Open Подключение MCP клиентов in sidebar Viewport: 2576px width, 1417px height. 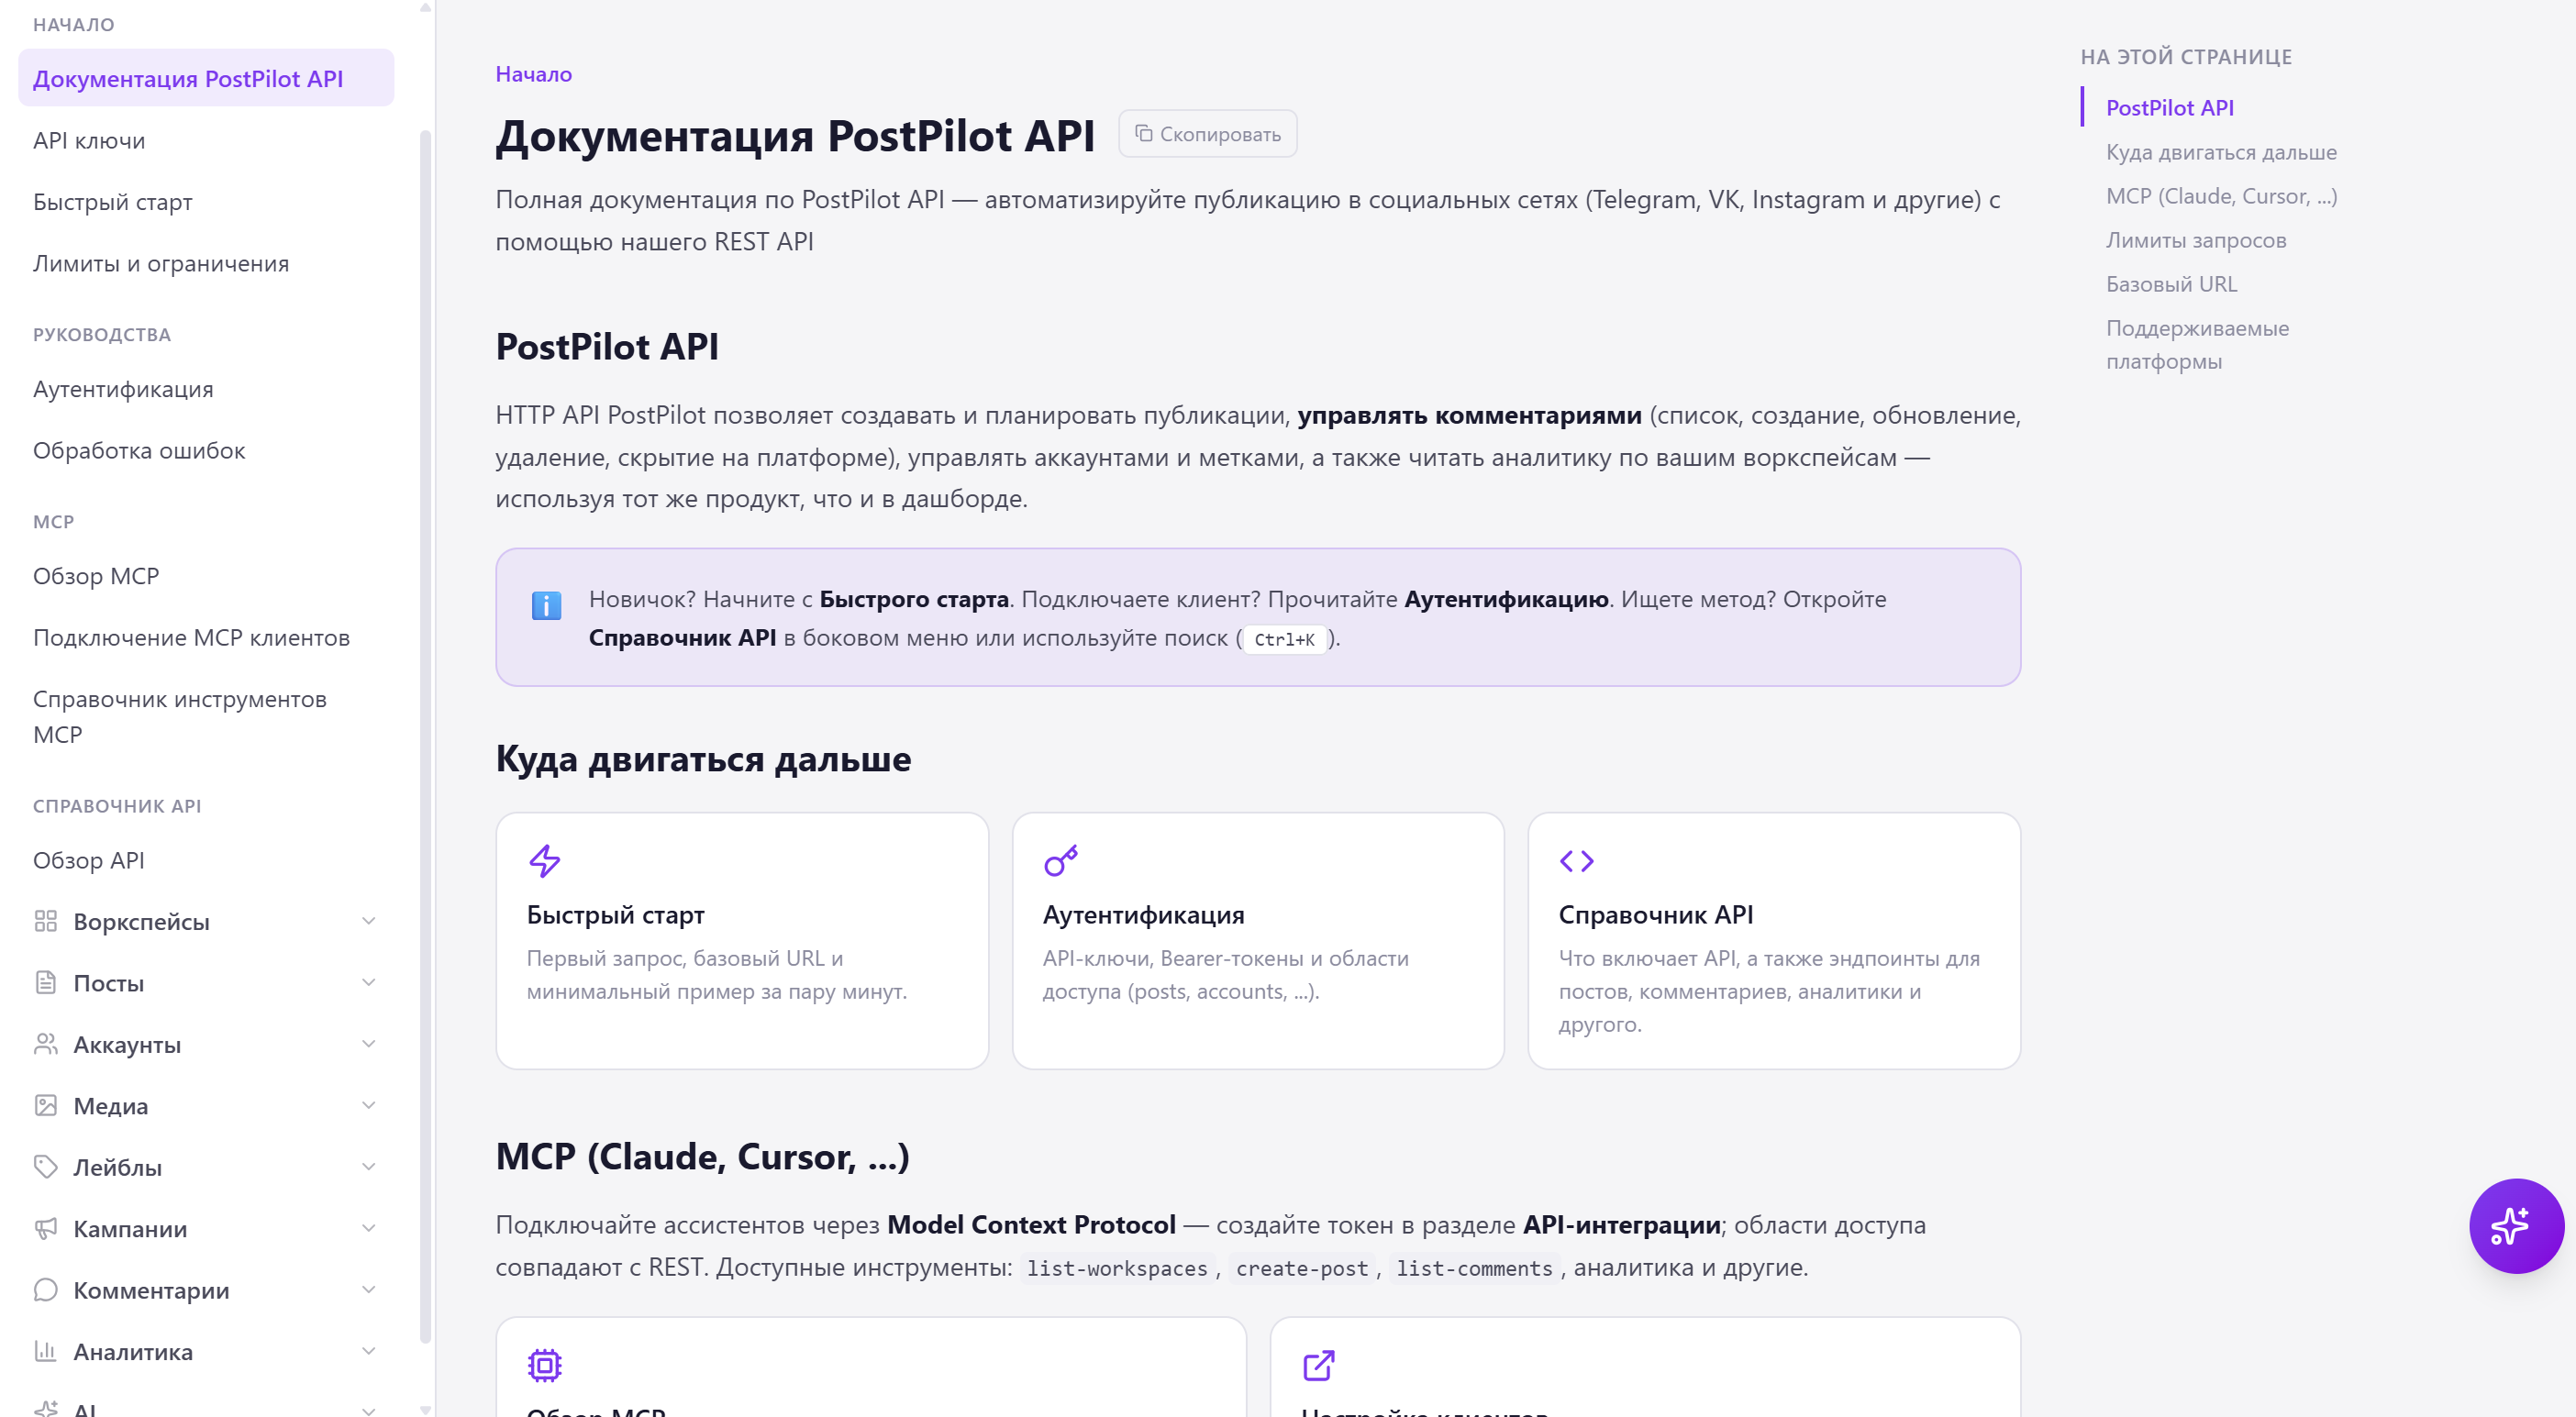(206, 637)
